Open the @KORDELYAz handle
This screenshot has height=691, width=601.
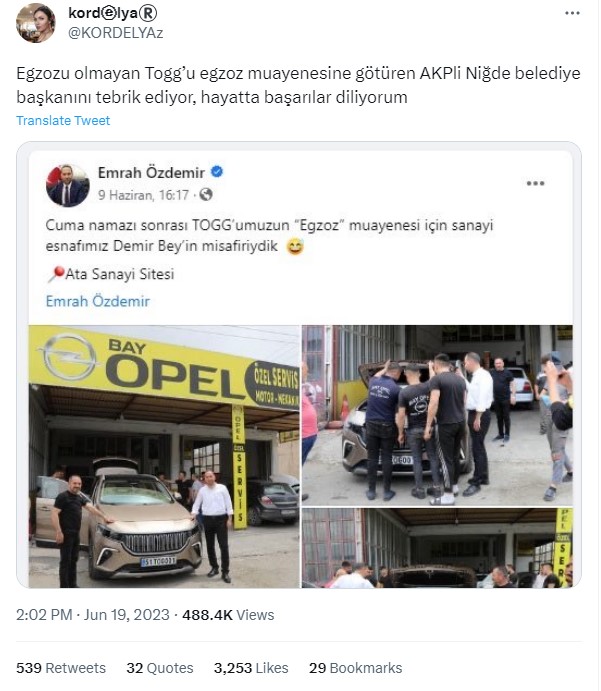tap(116, 33)
